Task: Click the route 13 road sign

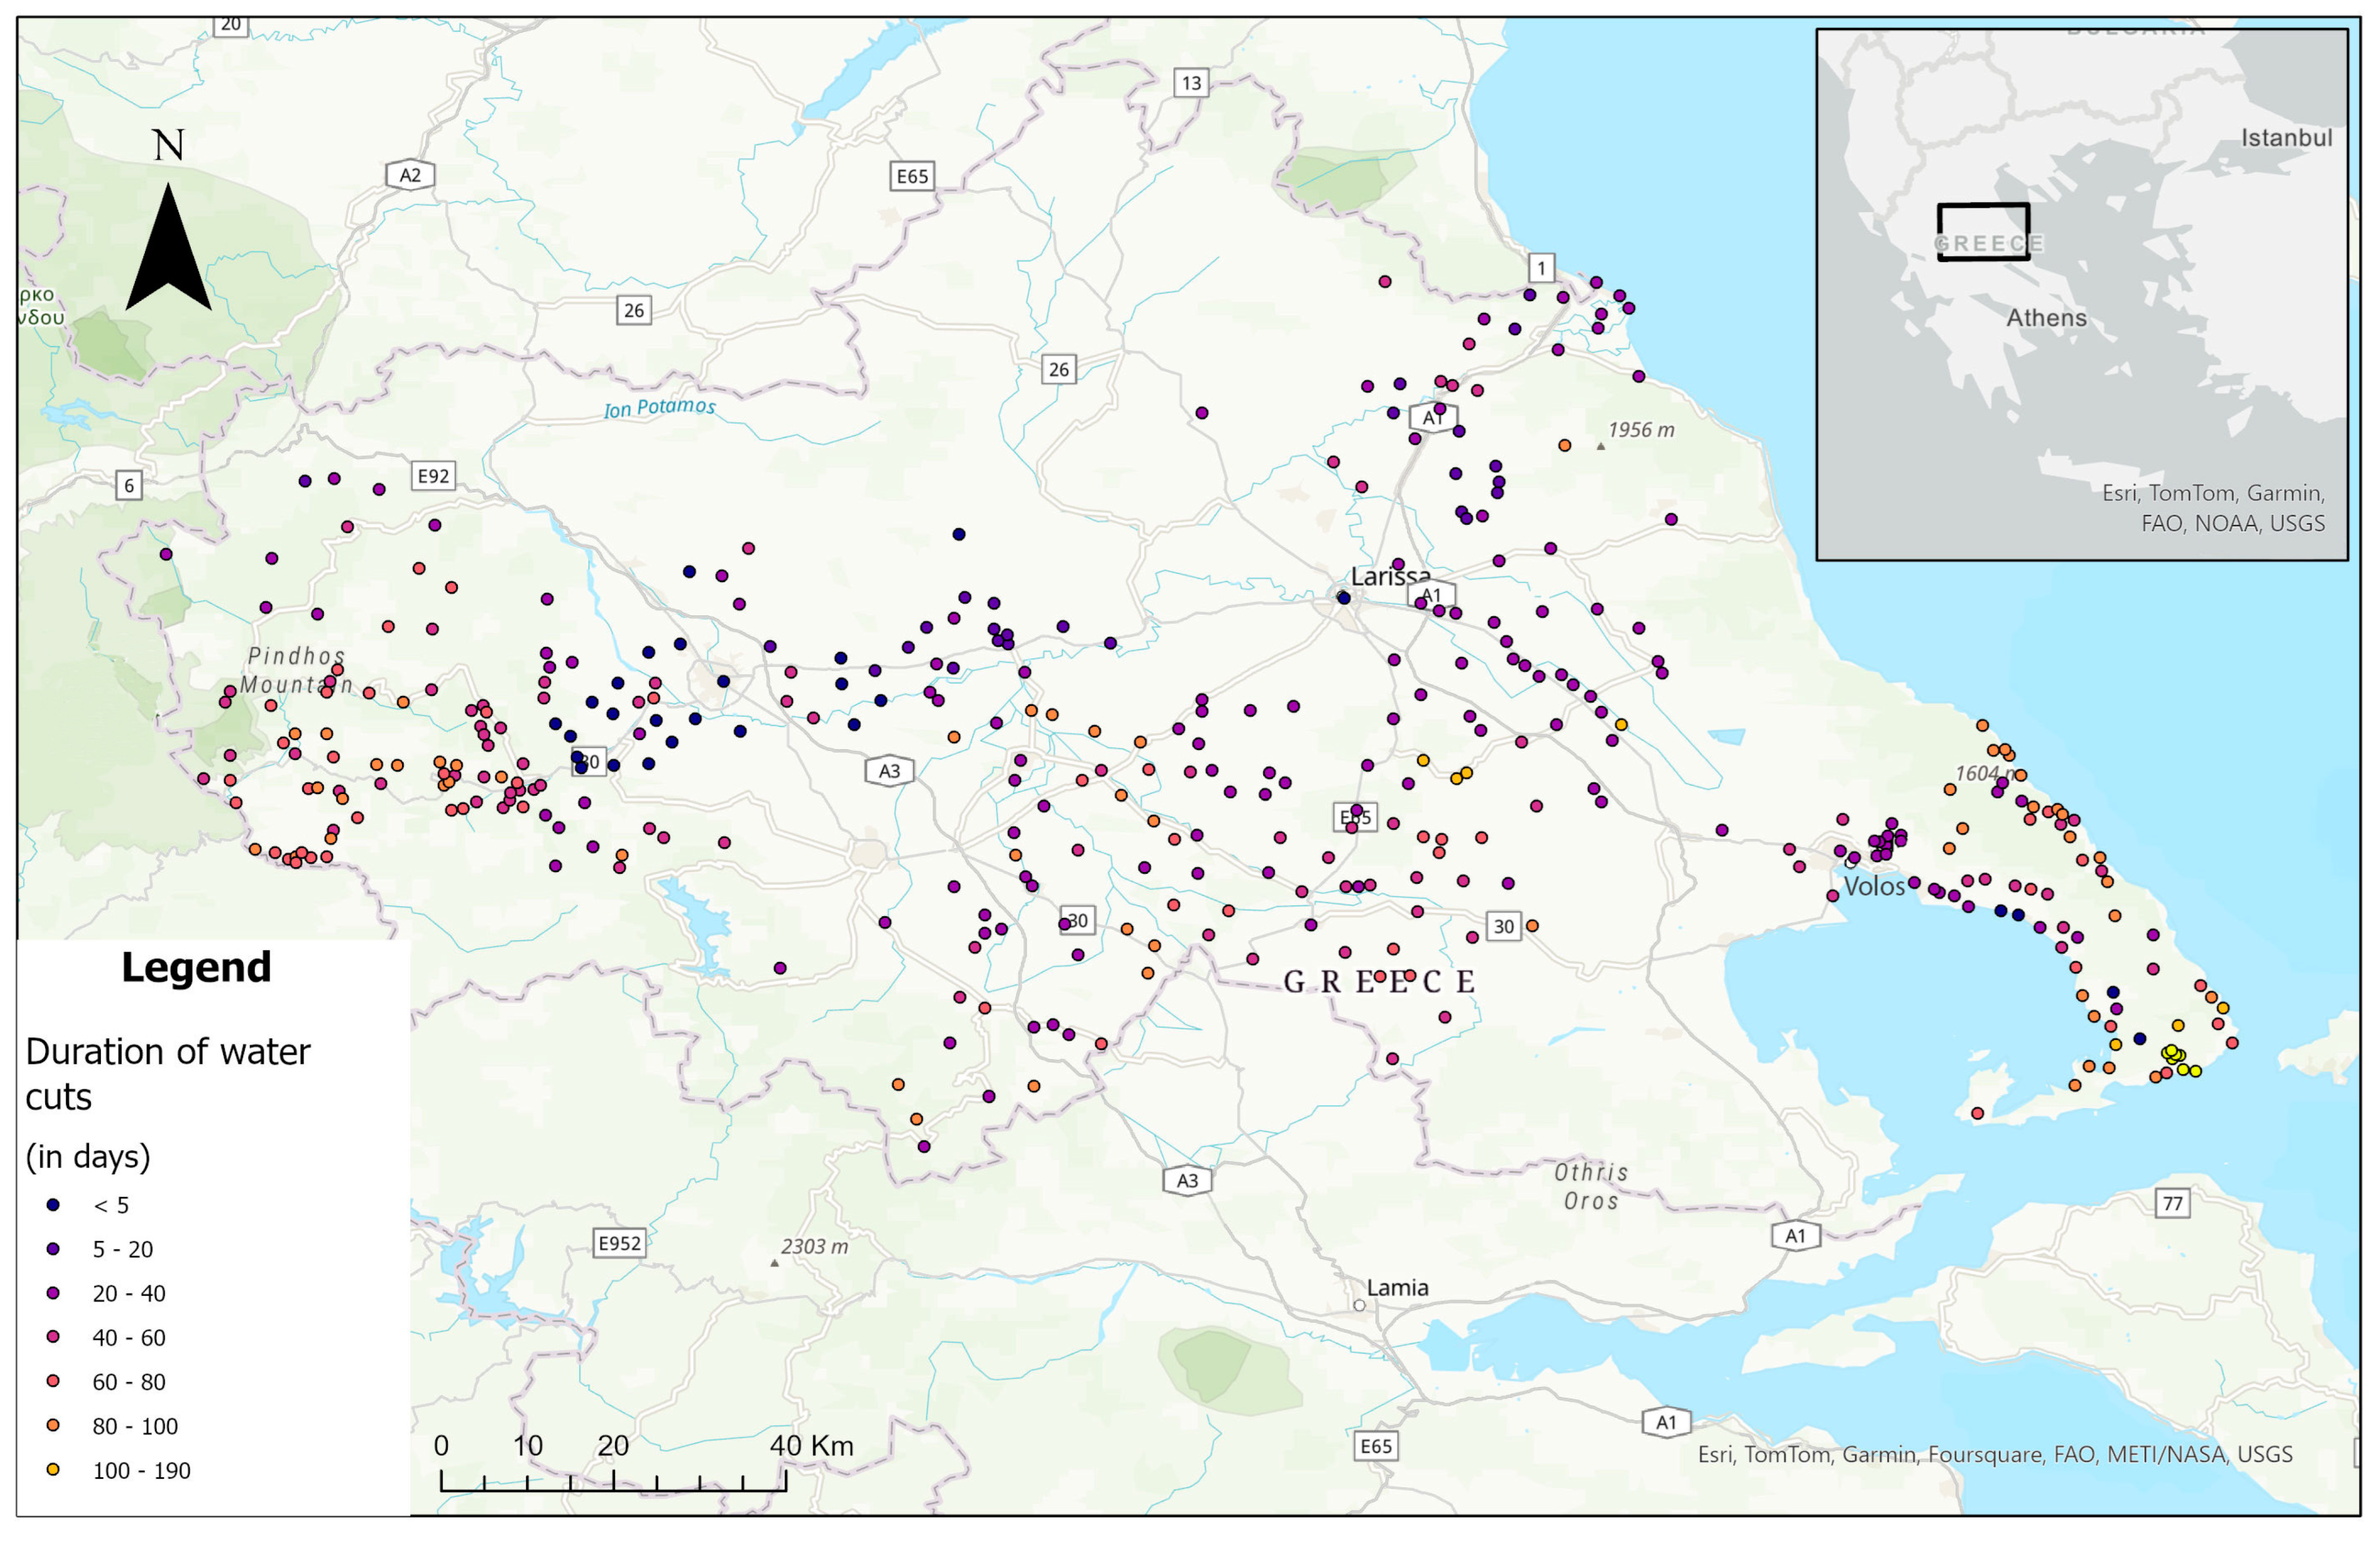Action: click(x=1191, y=83)
